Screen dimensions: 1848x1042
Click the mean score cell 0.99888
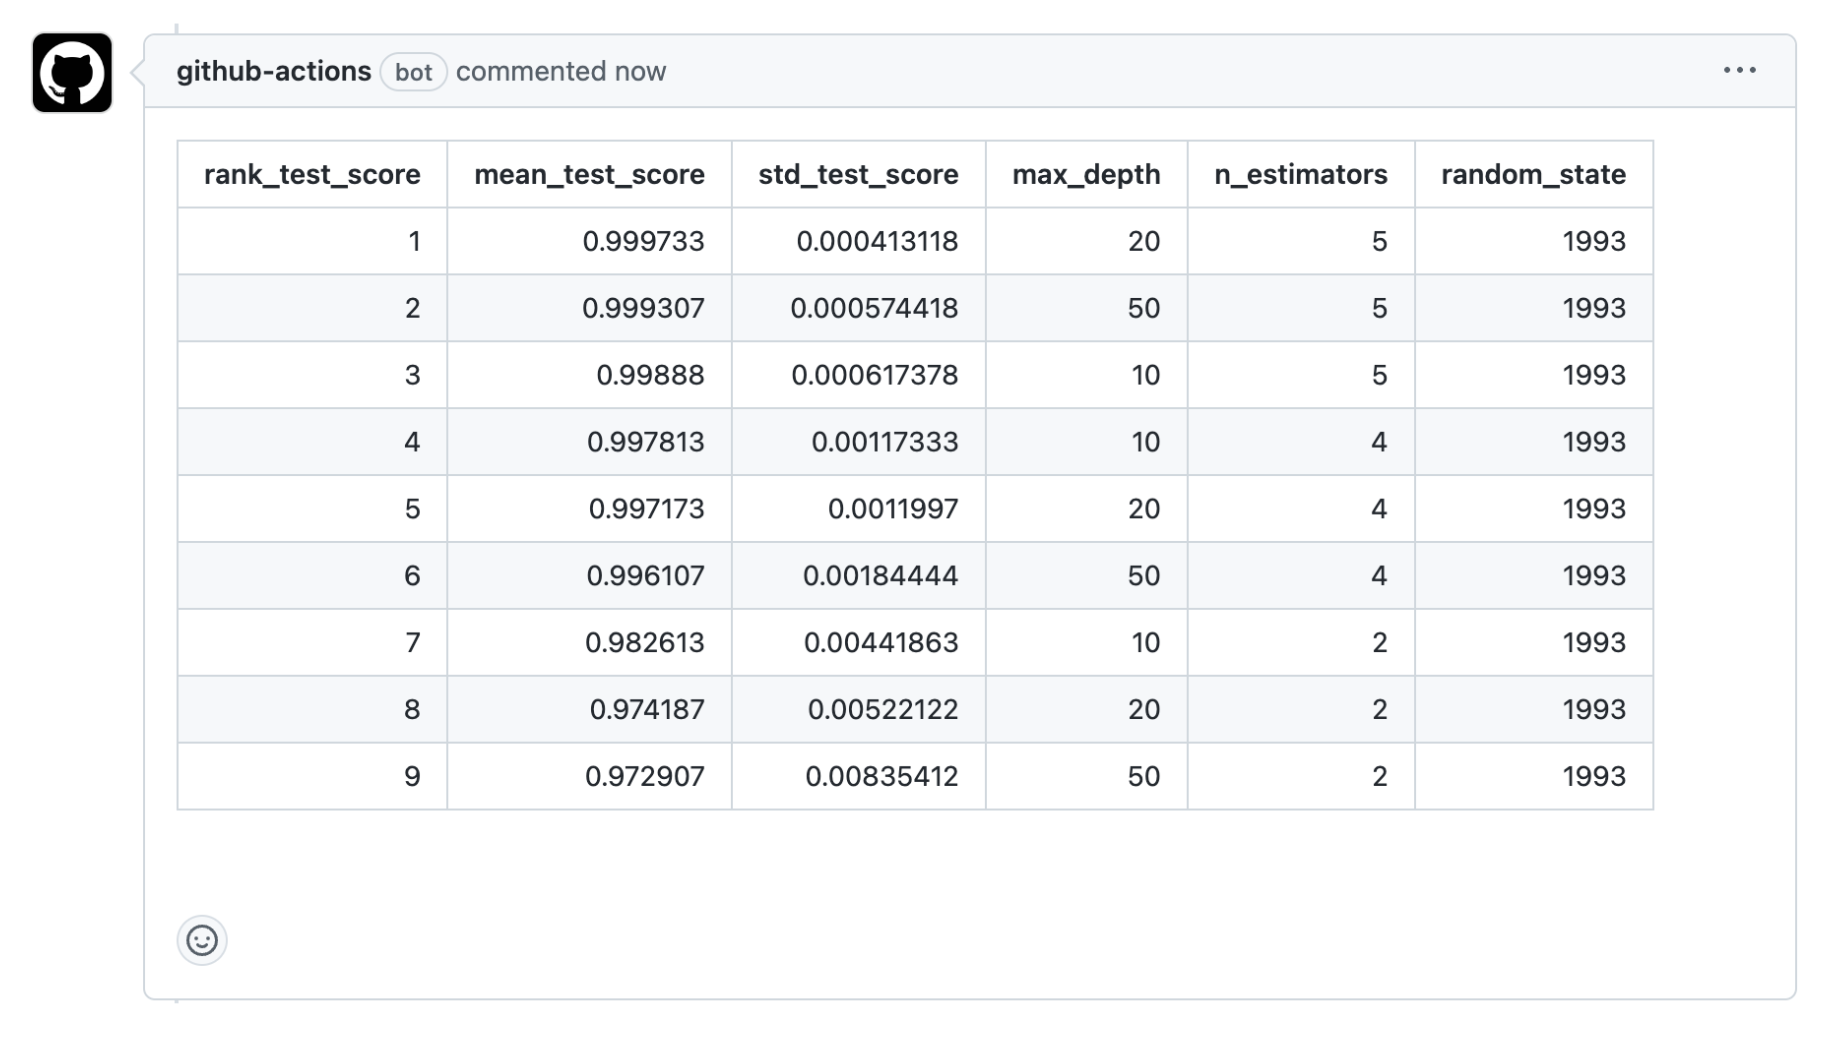pos(589,375)
